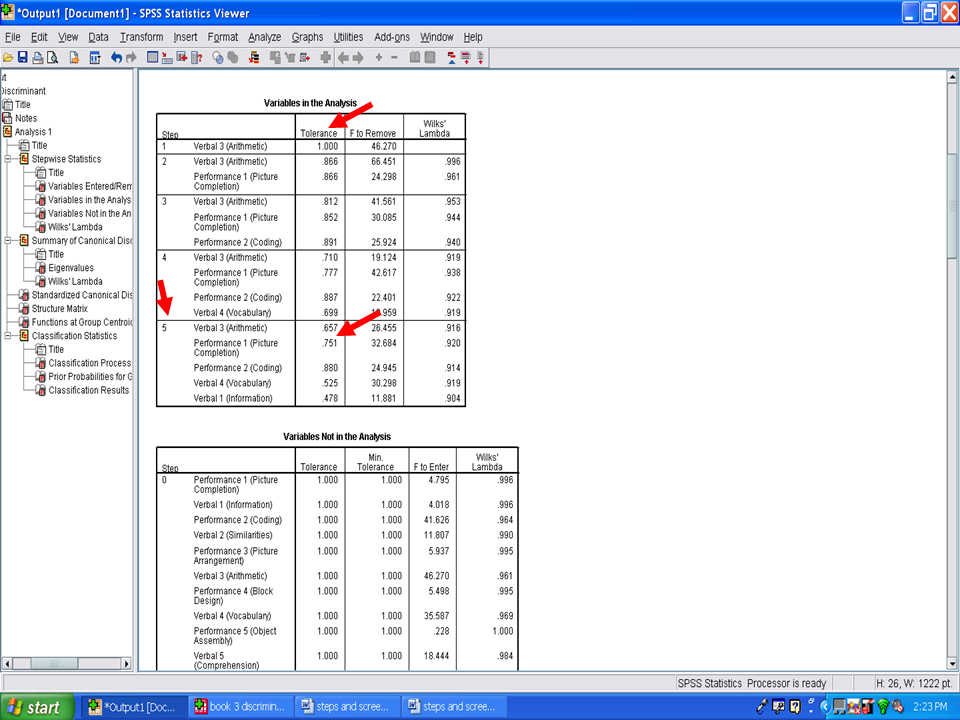960x720 pixels.
Task: Collapse the Classification Statistics tree node
Action: (x=9, y=336)
